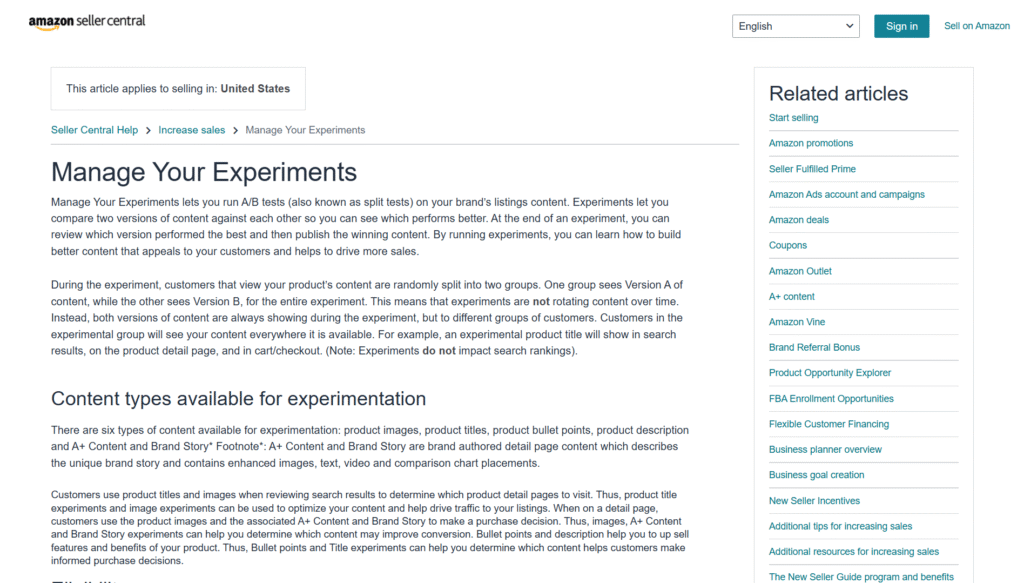1024x583 pixels.
Task: Open the Coupons related article
Action: click(787, 245)
